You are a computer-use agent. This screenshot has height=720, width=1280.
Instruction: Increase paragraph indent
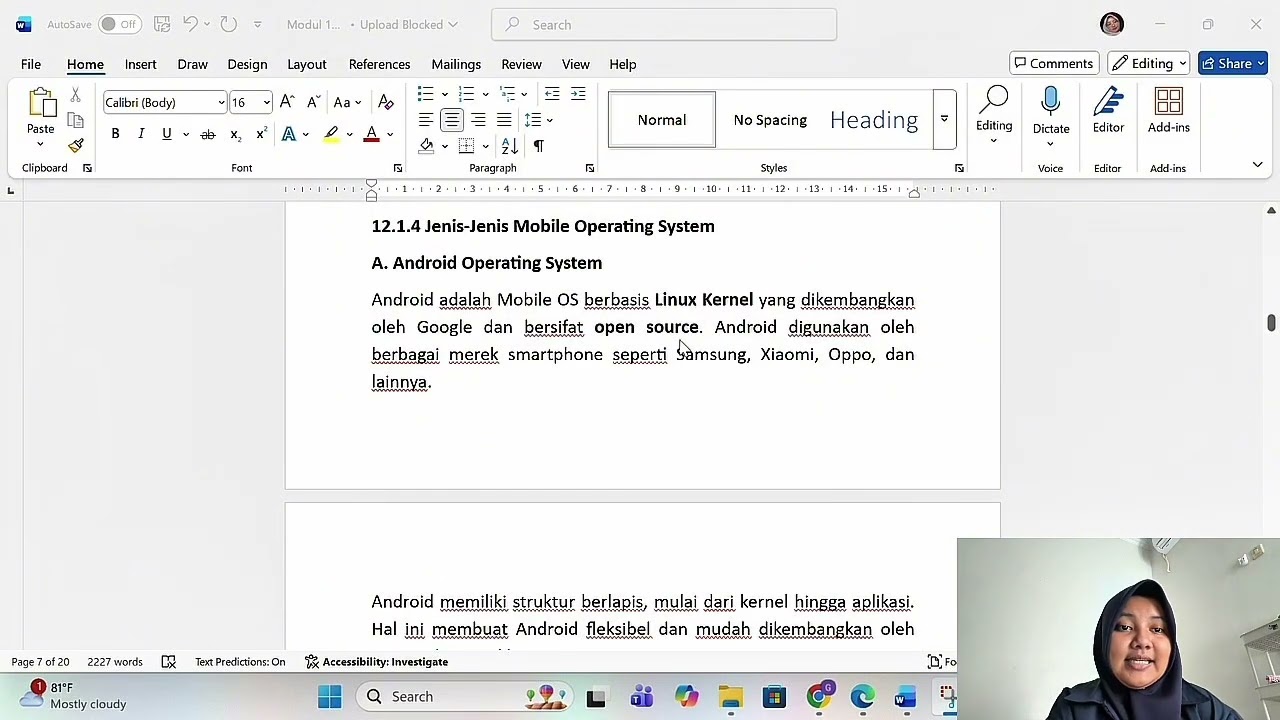[578, 94]
